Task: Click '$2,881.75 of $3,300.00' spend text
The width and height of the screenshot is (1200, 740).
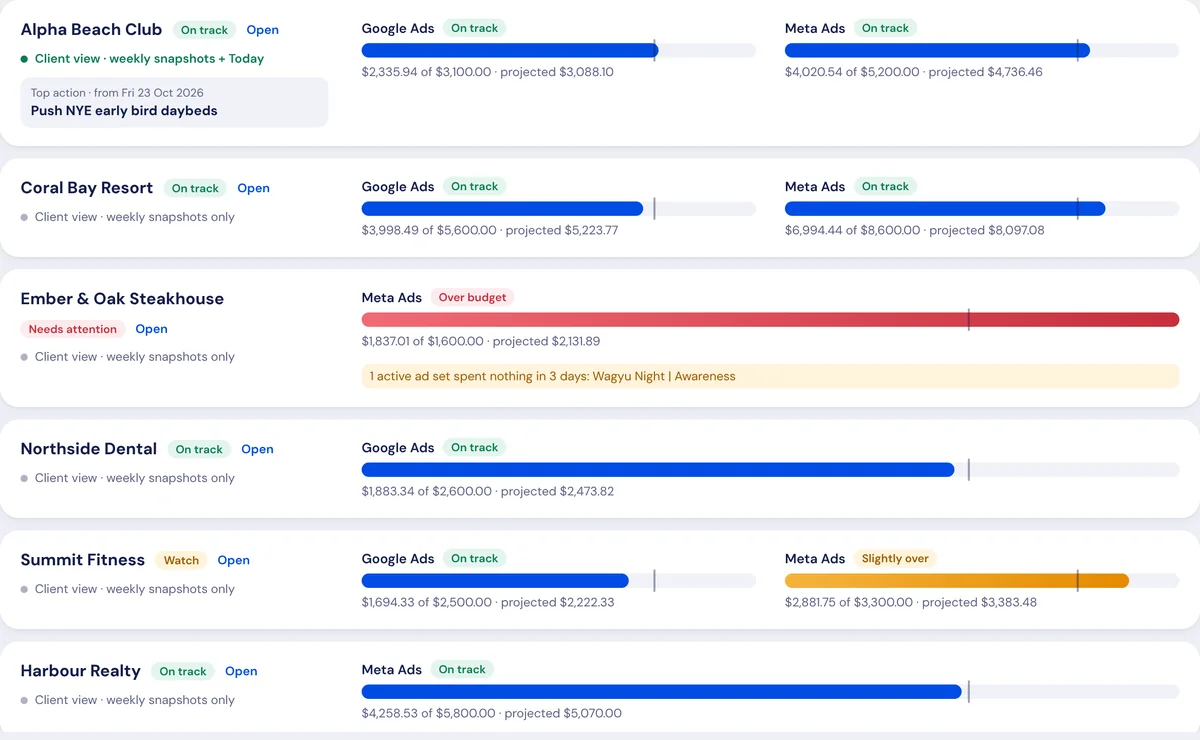Action: tap(849, 602)
